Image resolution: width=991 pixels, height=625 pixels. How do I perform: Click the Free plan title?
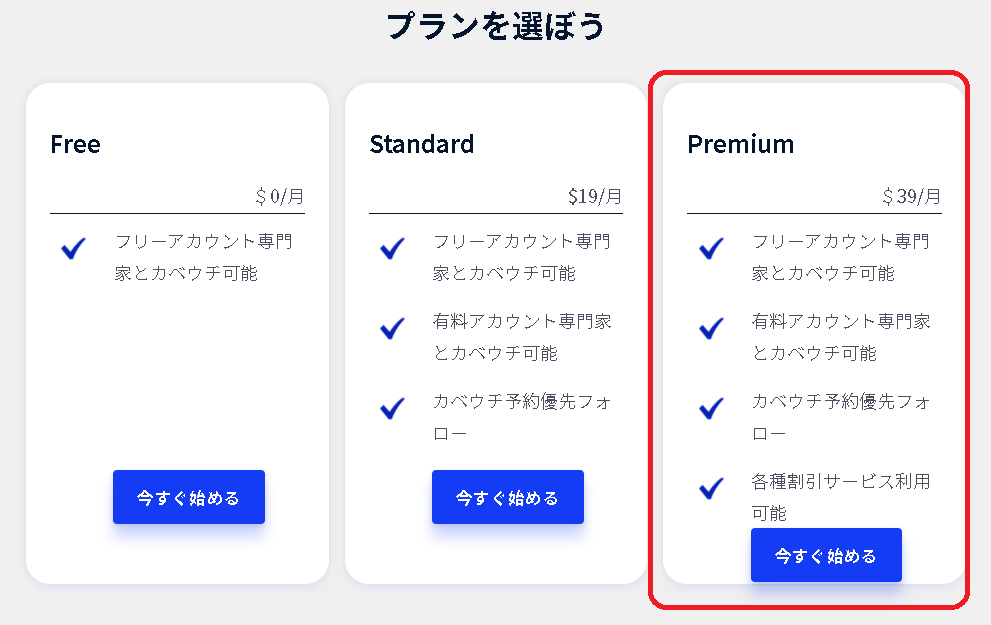click(x=75, y=144)
